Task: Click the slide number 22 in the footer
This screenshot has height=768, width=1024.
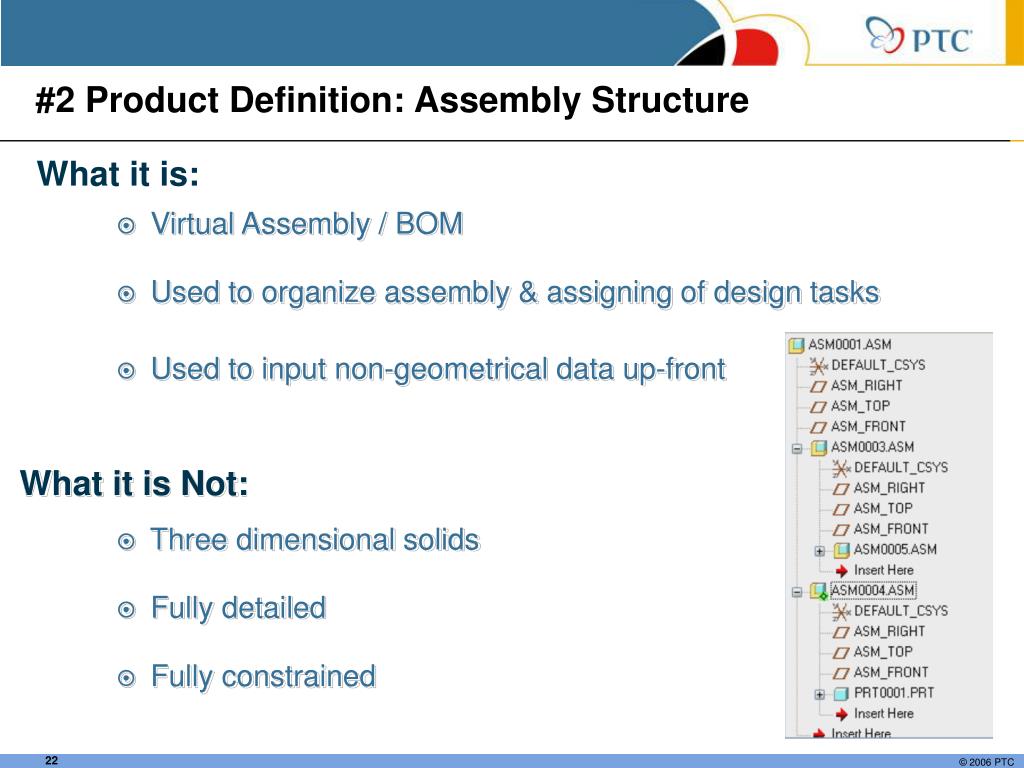Action: [52, 760]
